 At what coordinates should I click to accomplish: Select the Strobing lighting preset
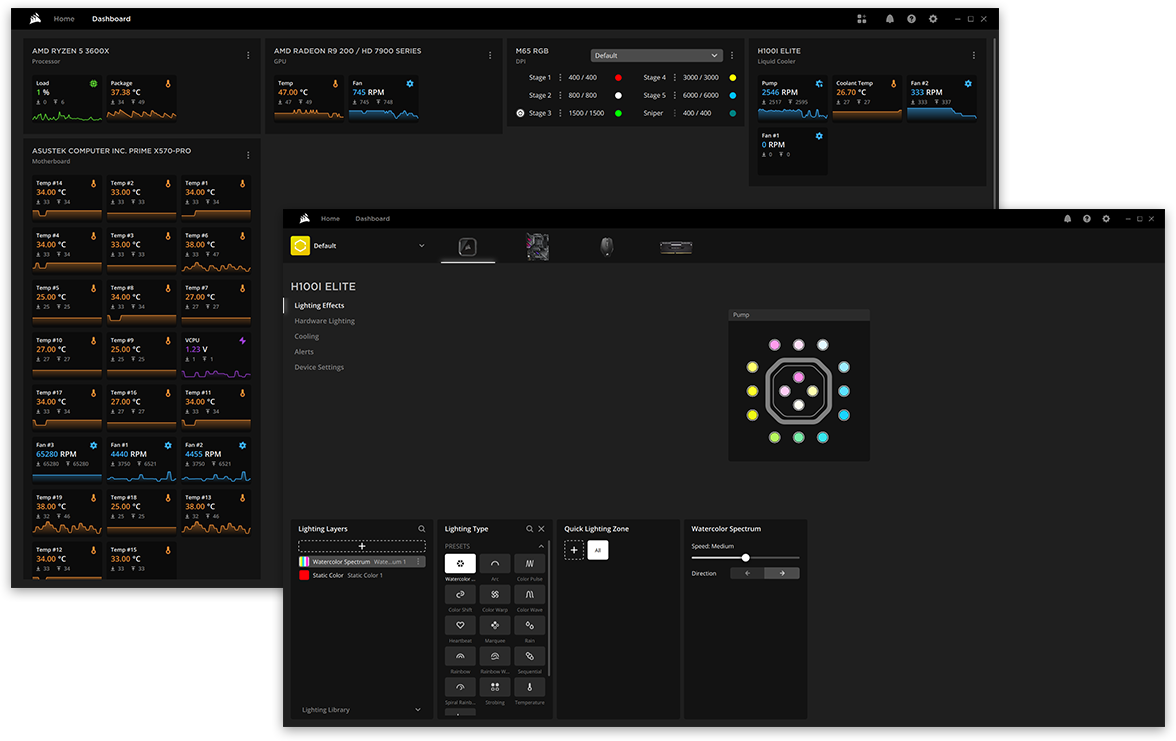click(x=495, y=686)
